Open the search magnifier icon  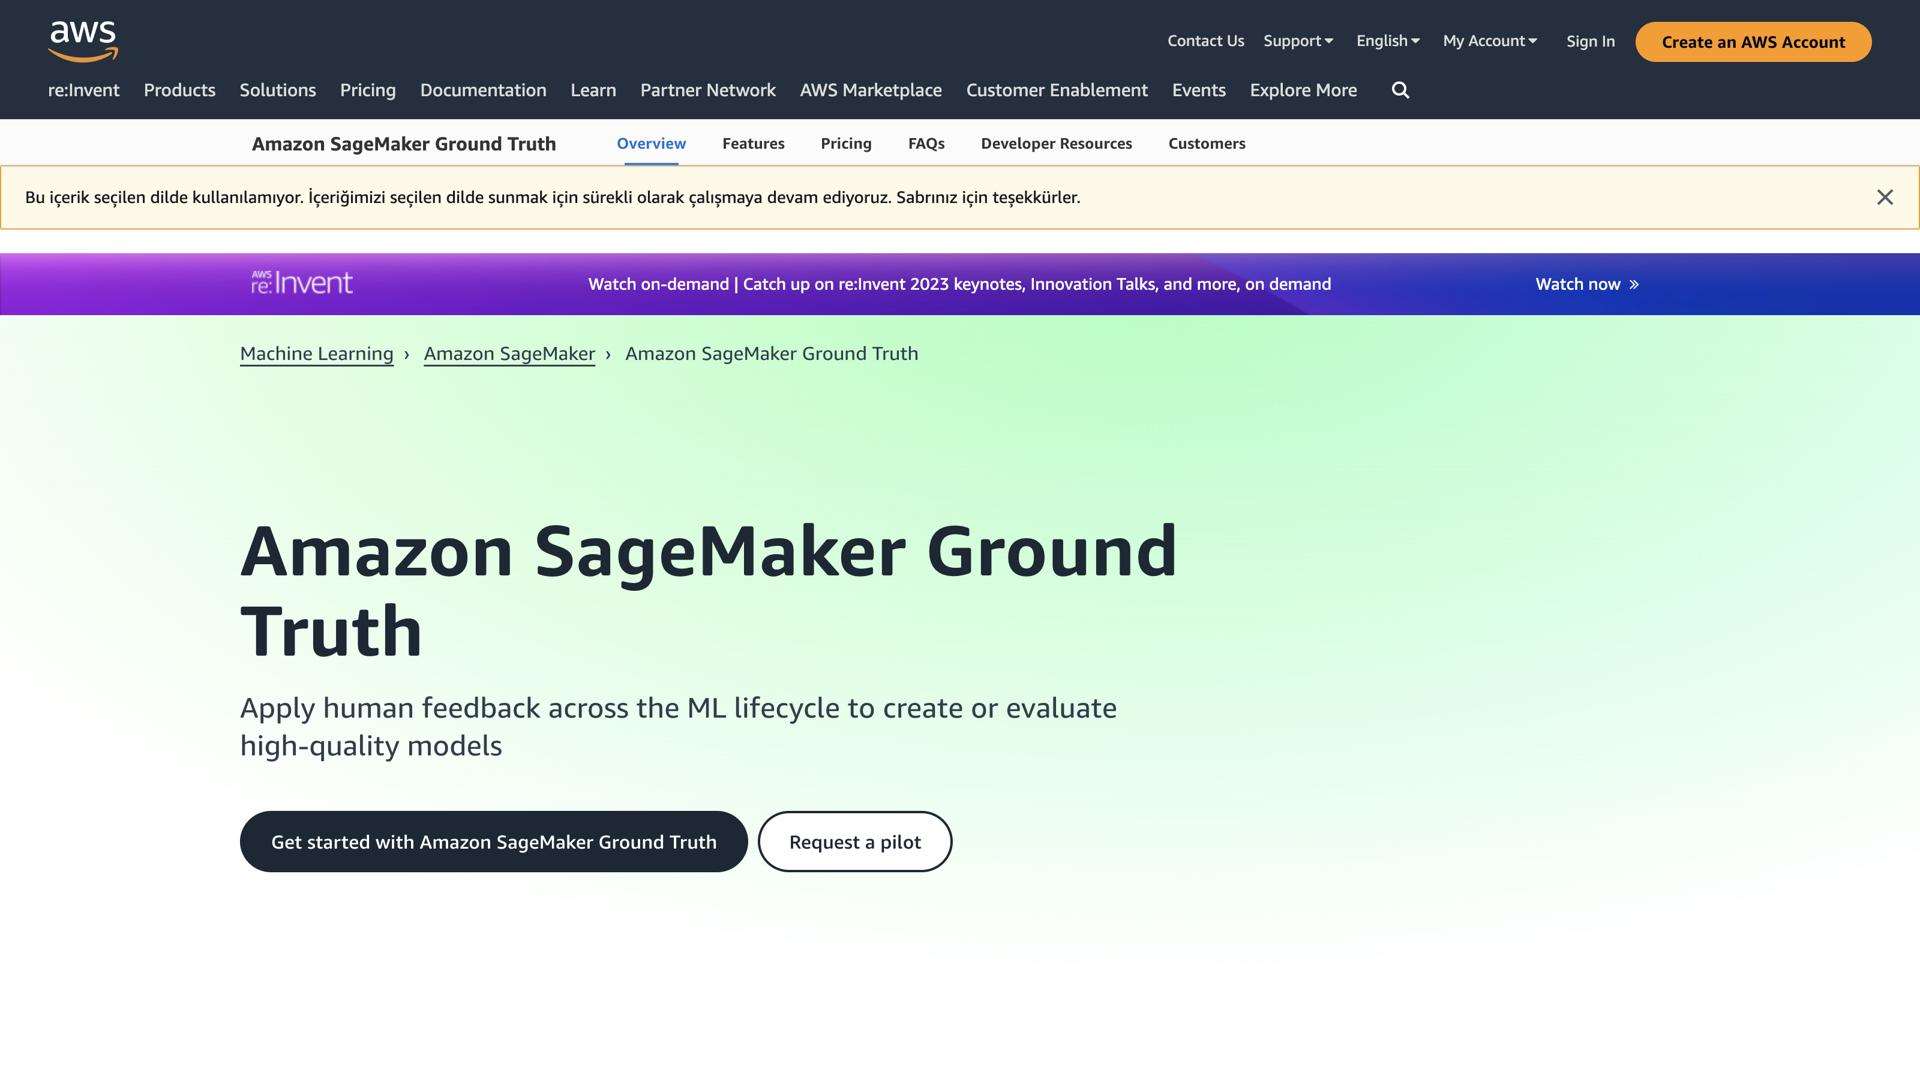pyautogui.click(x=1400, y=90)
